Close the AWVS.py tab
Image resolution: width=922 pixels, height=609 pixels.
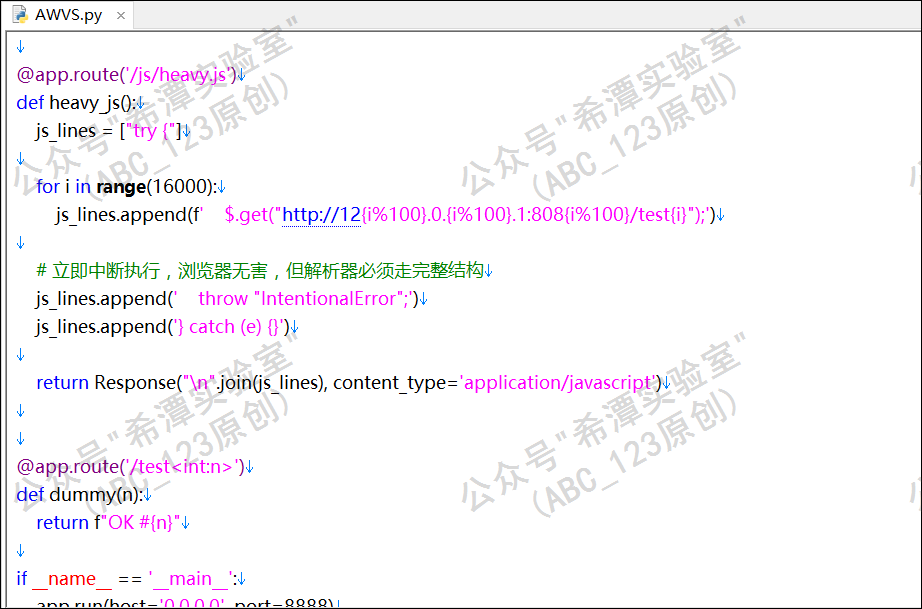pos(121,15)
